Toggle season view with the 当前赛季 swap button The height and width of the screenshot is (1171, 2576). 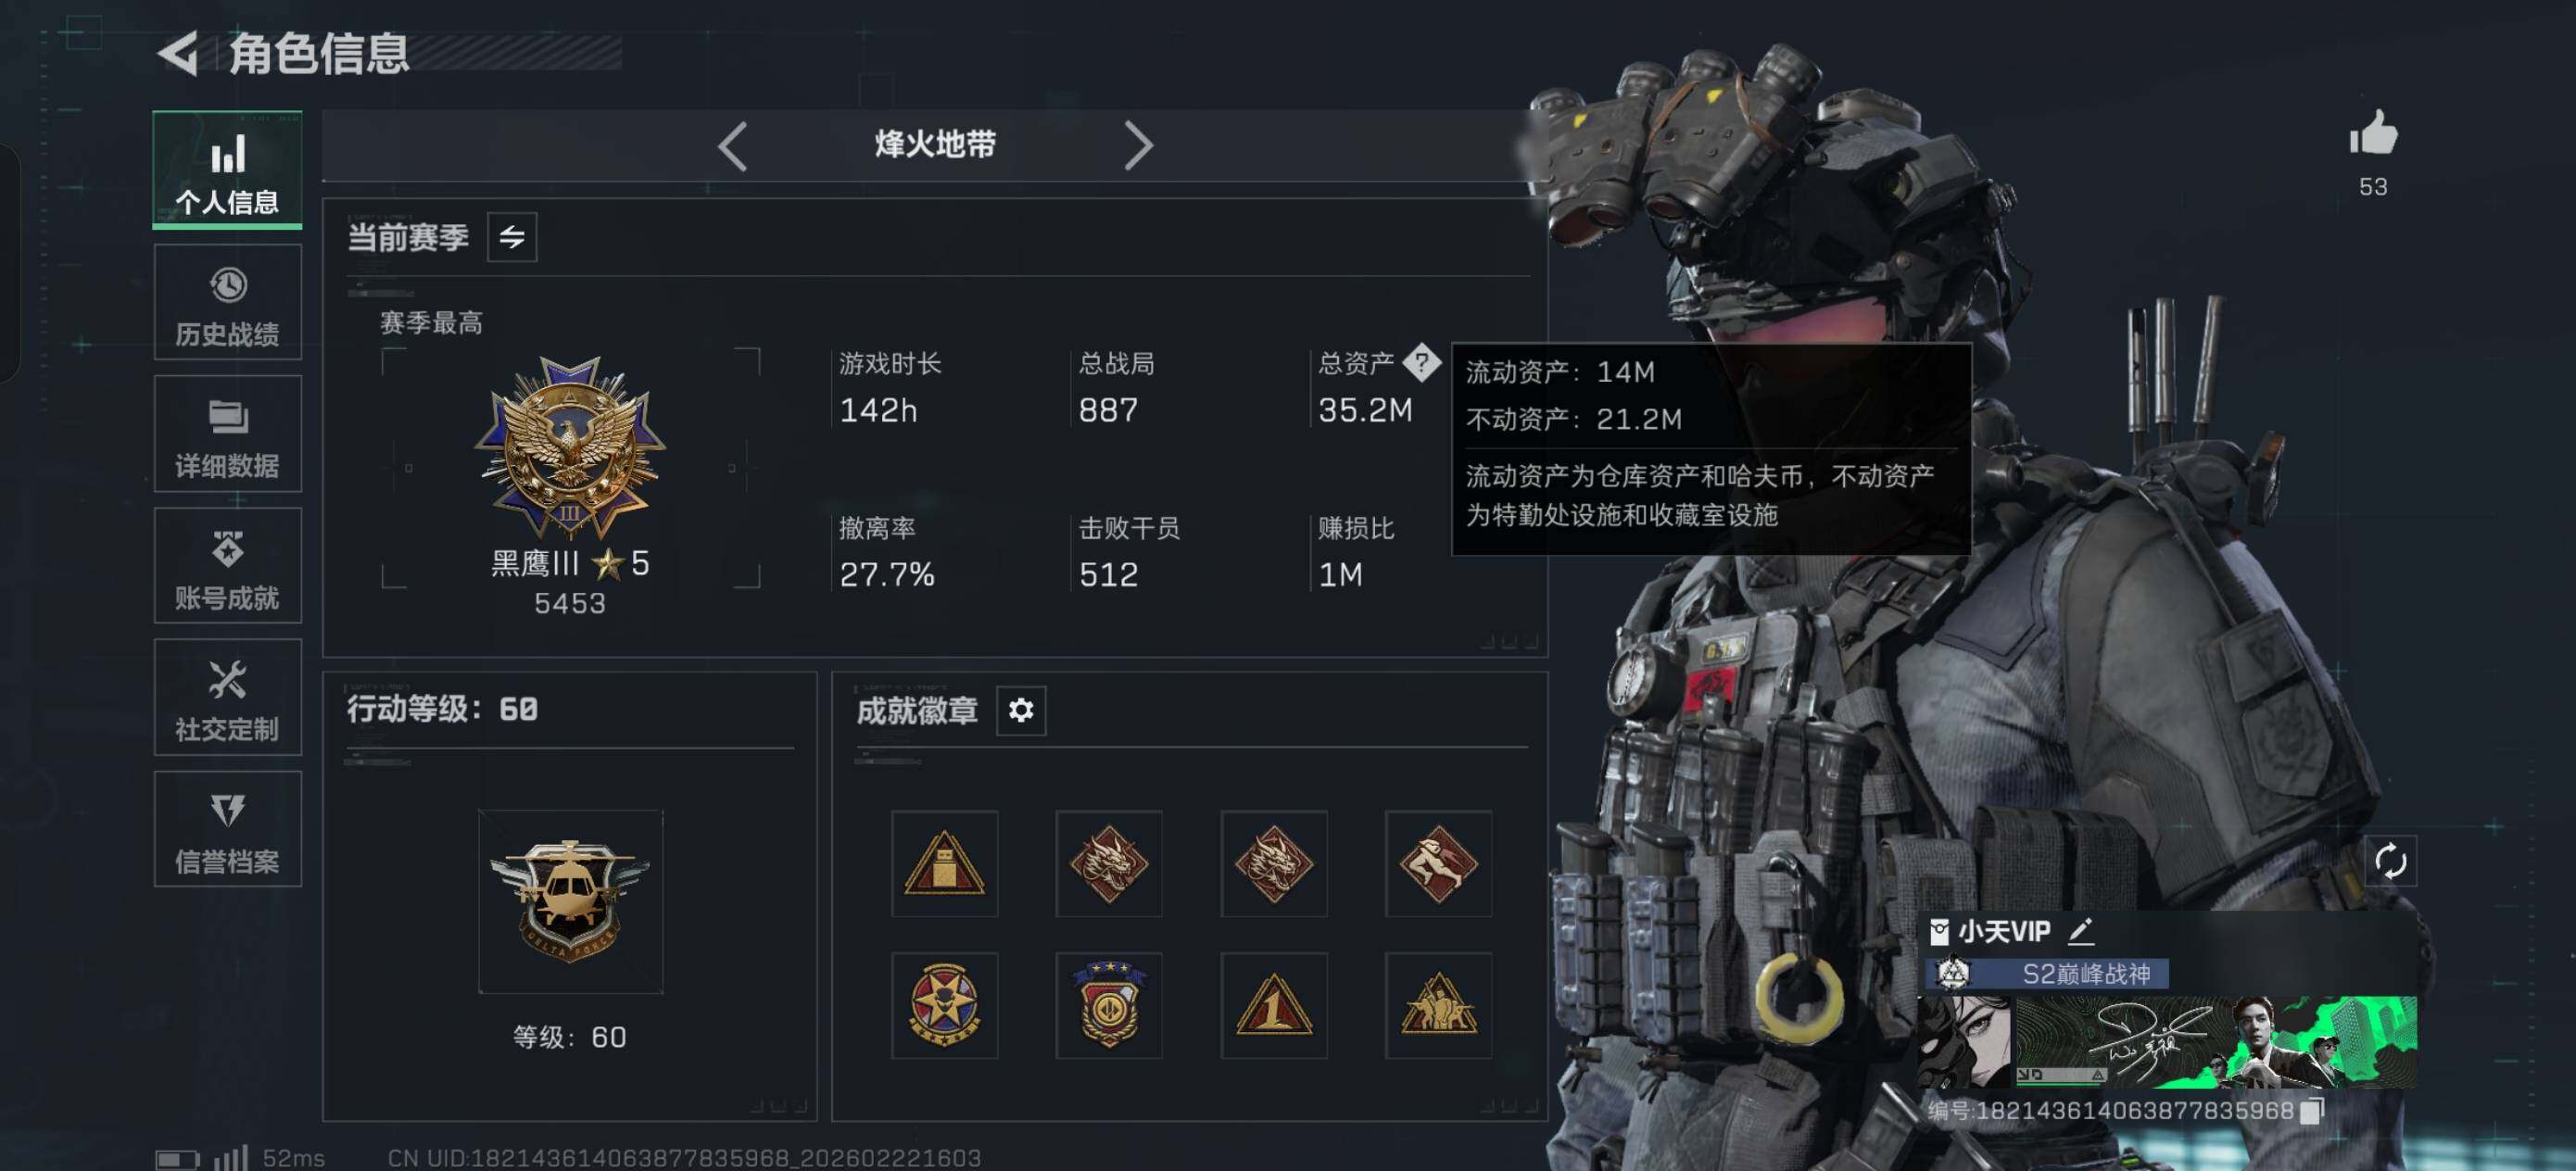(x=512, y=237)
